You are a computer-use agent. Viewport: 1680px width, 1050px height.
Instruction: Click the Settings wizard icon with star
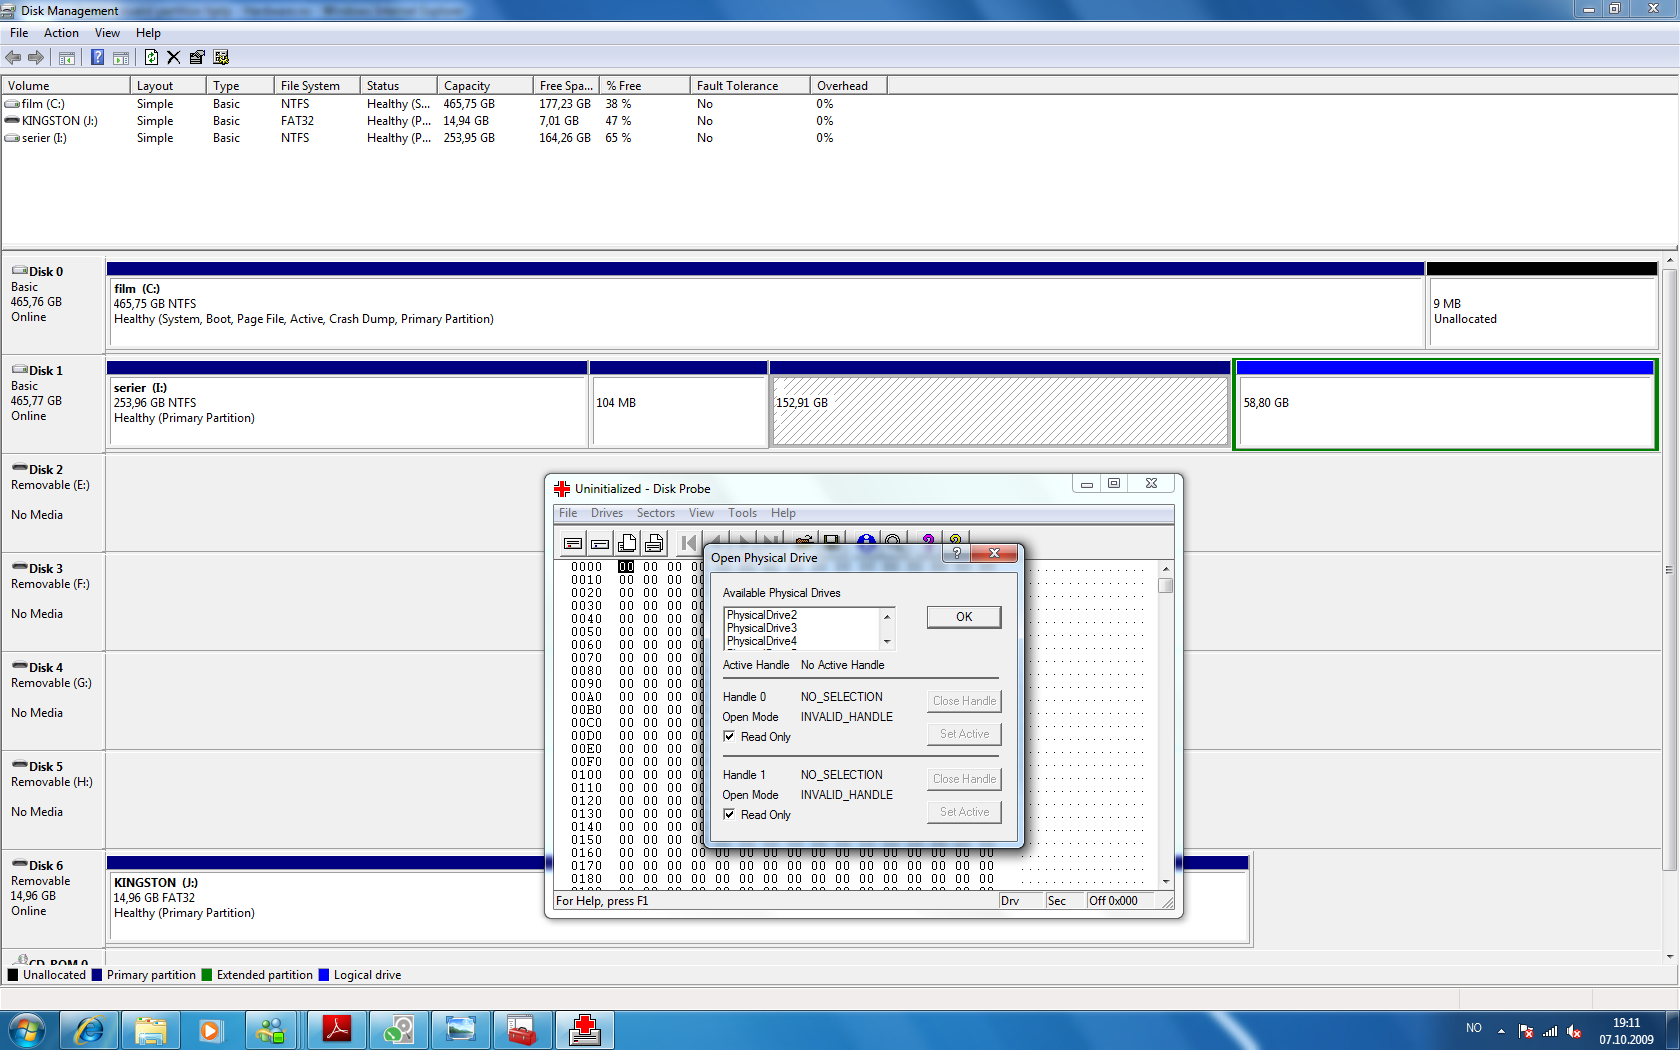click(221, 58)
